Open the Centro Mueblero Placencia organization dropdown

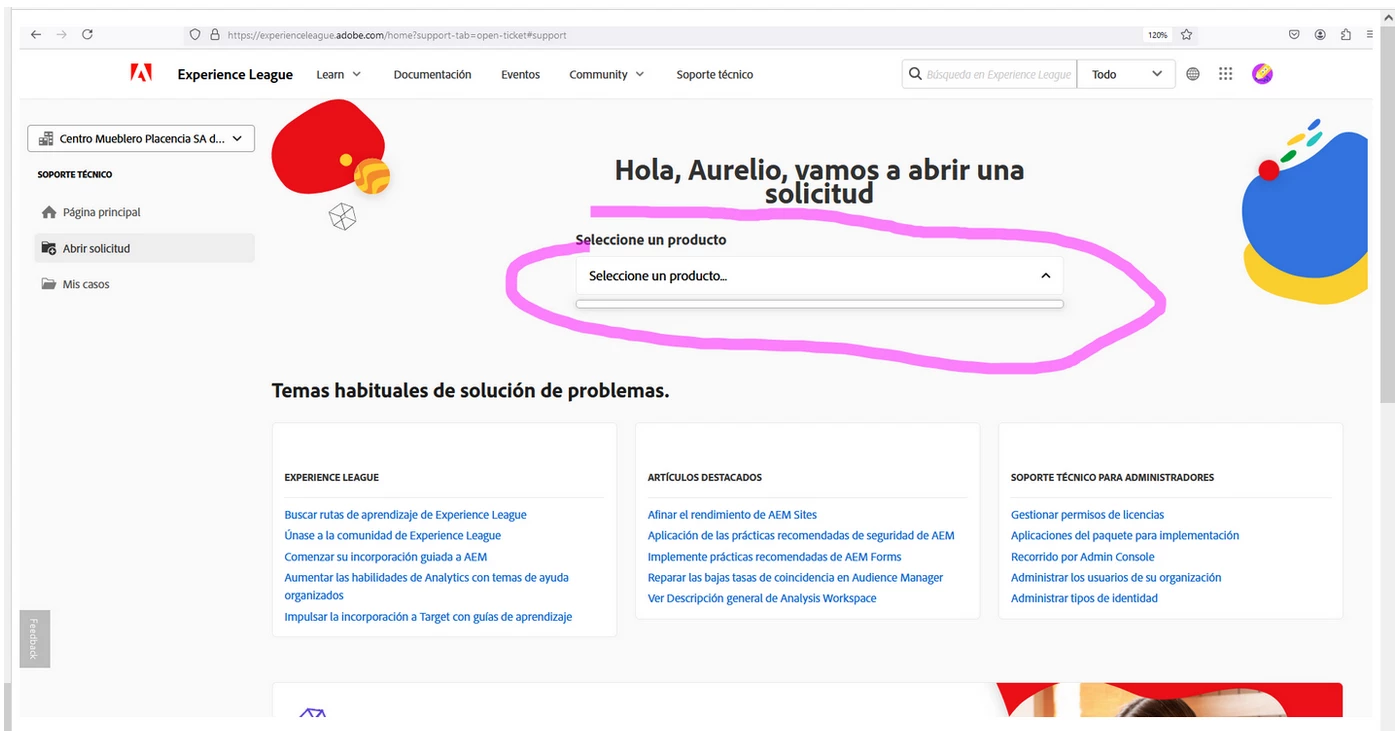click(x=141, y=139)
